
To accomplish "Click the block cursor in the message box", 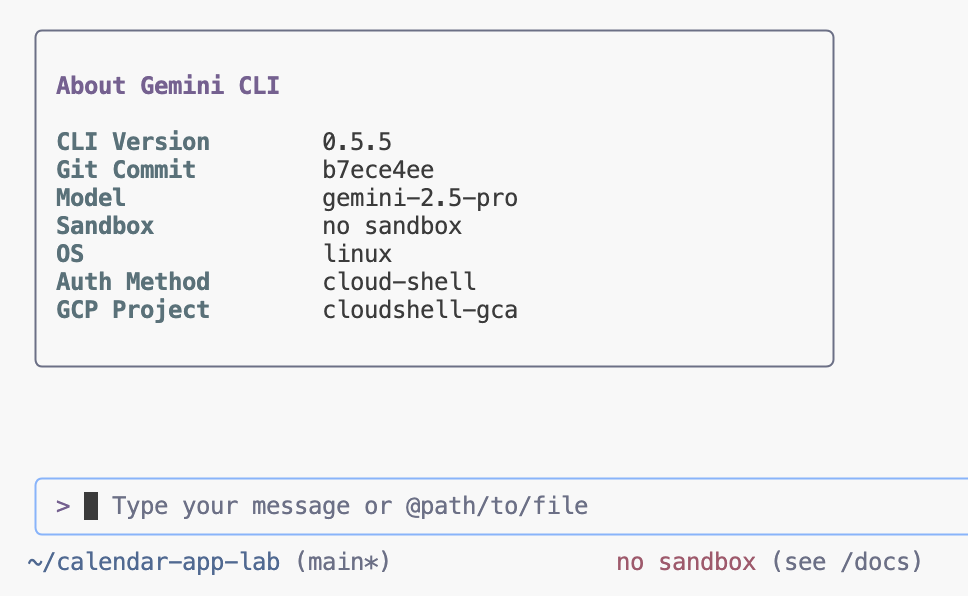I will [x=91, y=506].
